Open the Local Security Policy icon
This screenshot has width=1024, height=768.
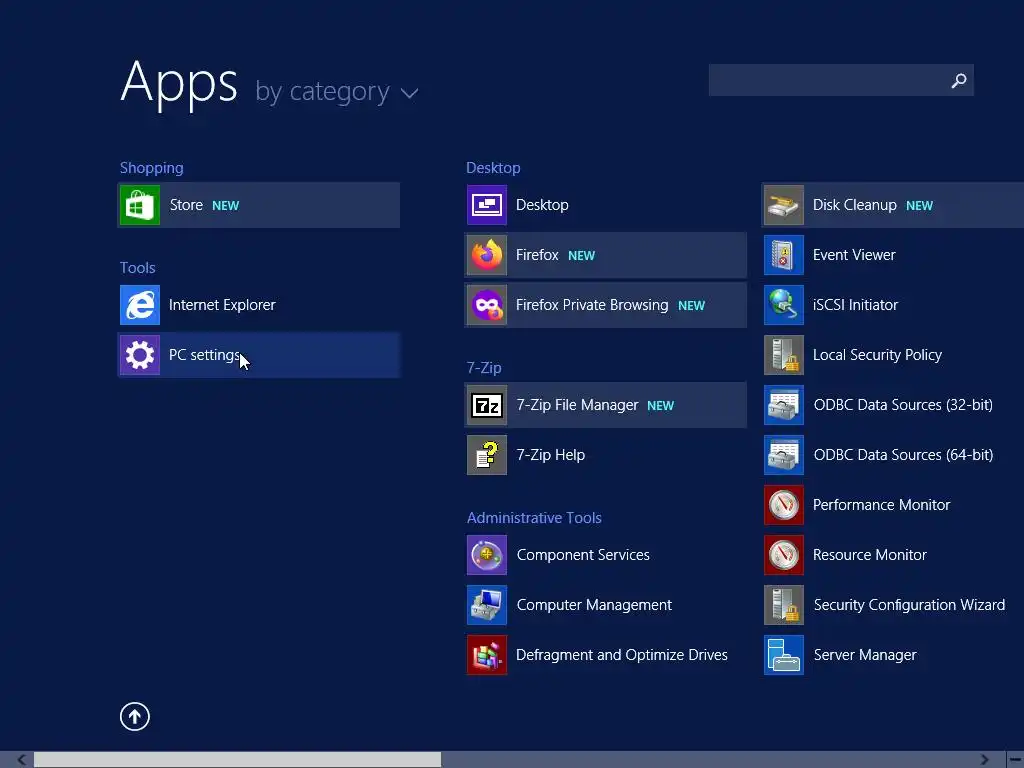[x=784, y=355]
